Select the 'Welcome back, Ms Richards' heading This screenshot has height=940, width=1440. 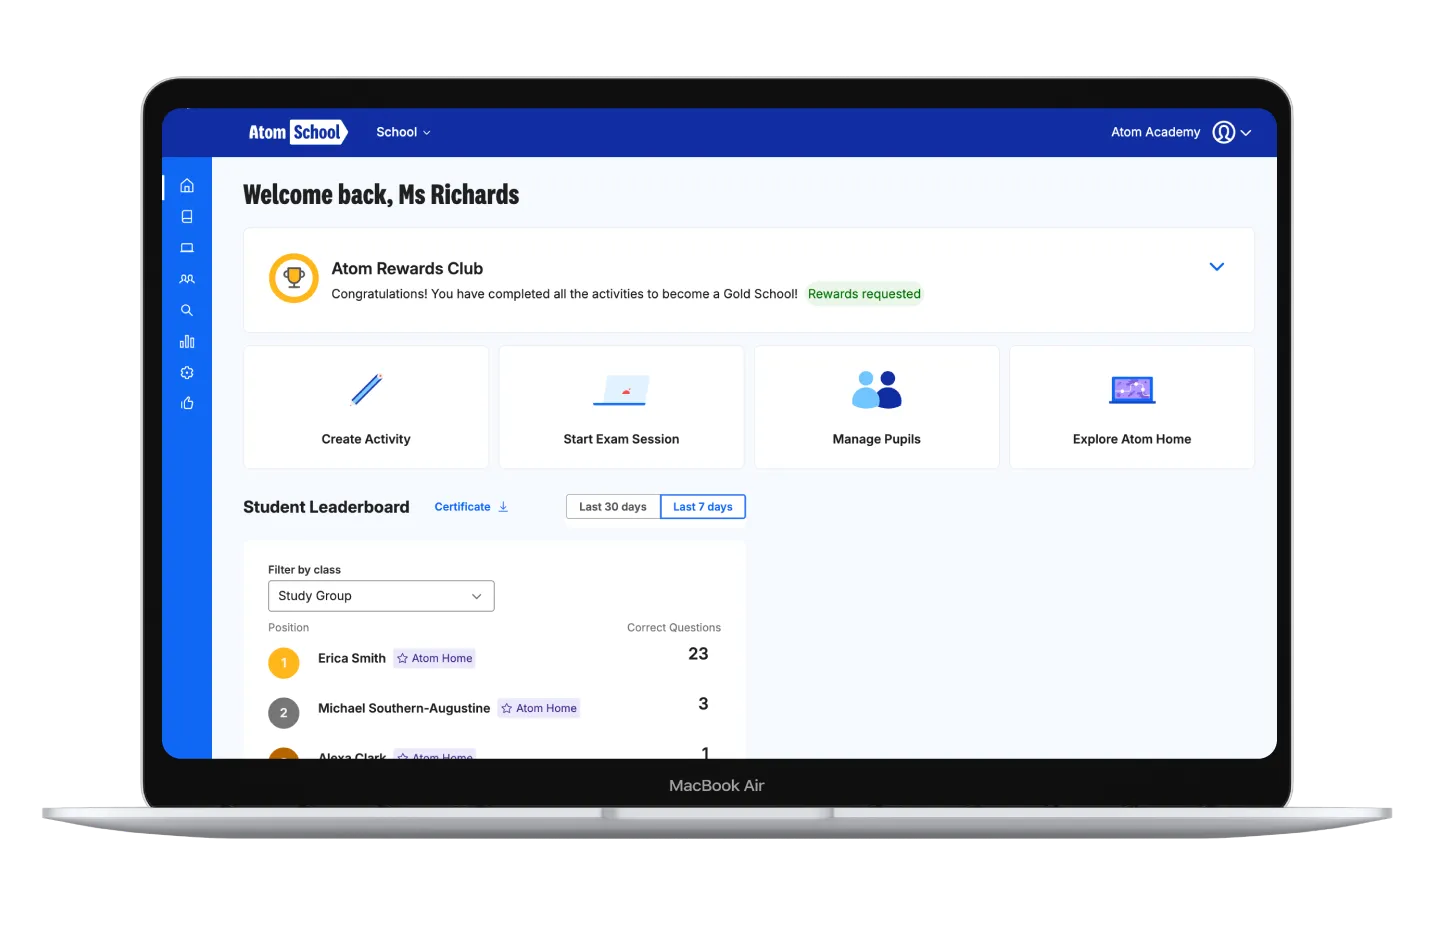(x=381, y=195)
